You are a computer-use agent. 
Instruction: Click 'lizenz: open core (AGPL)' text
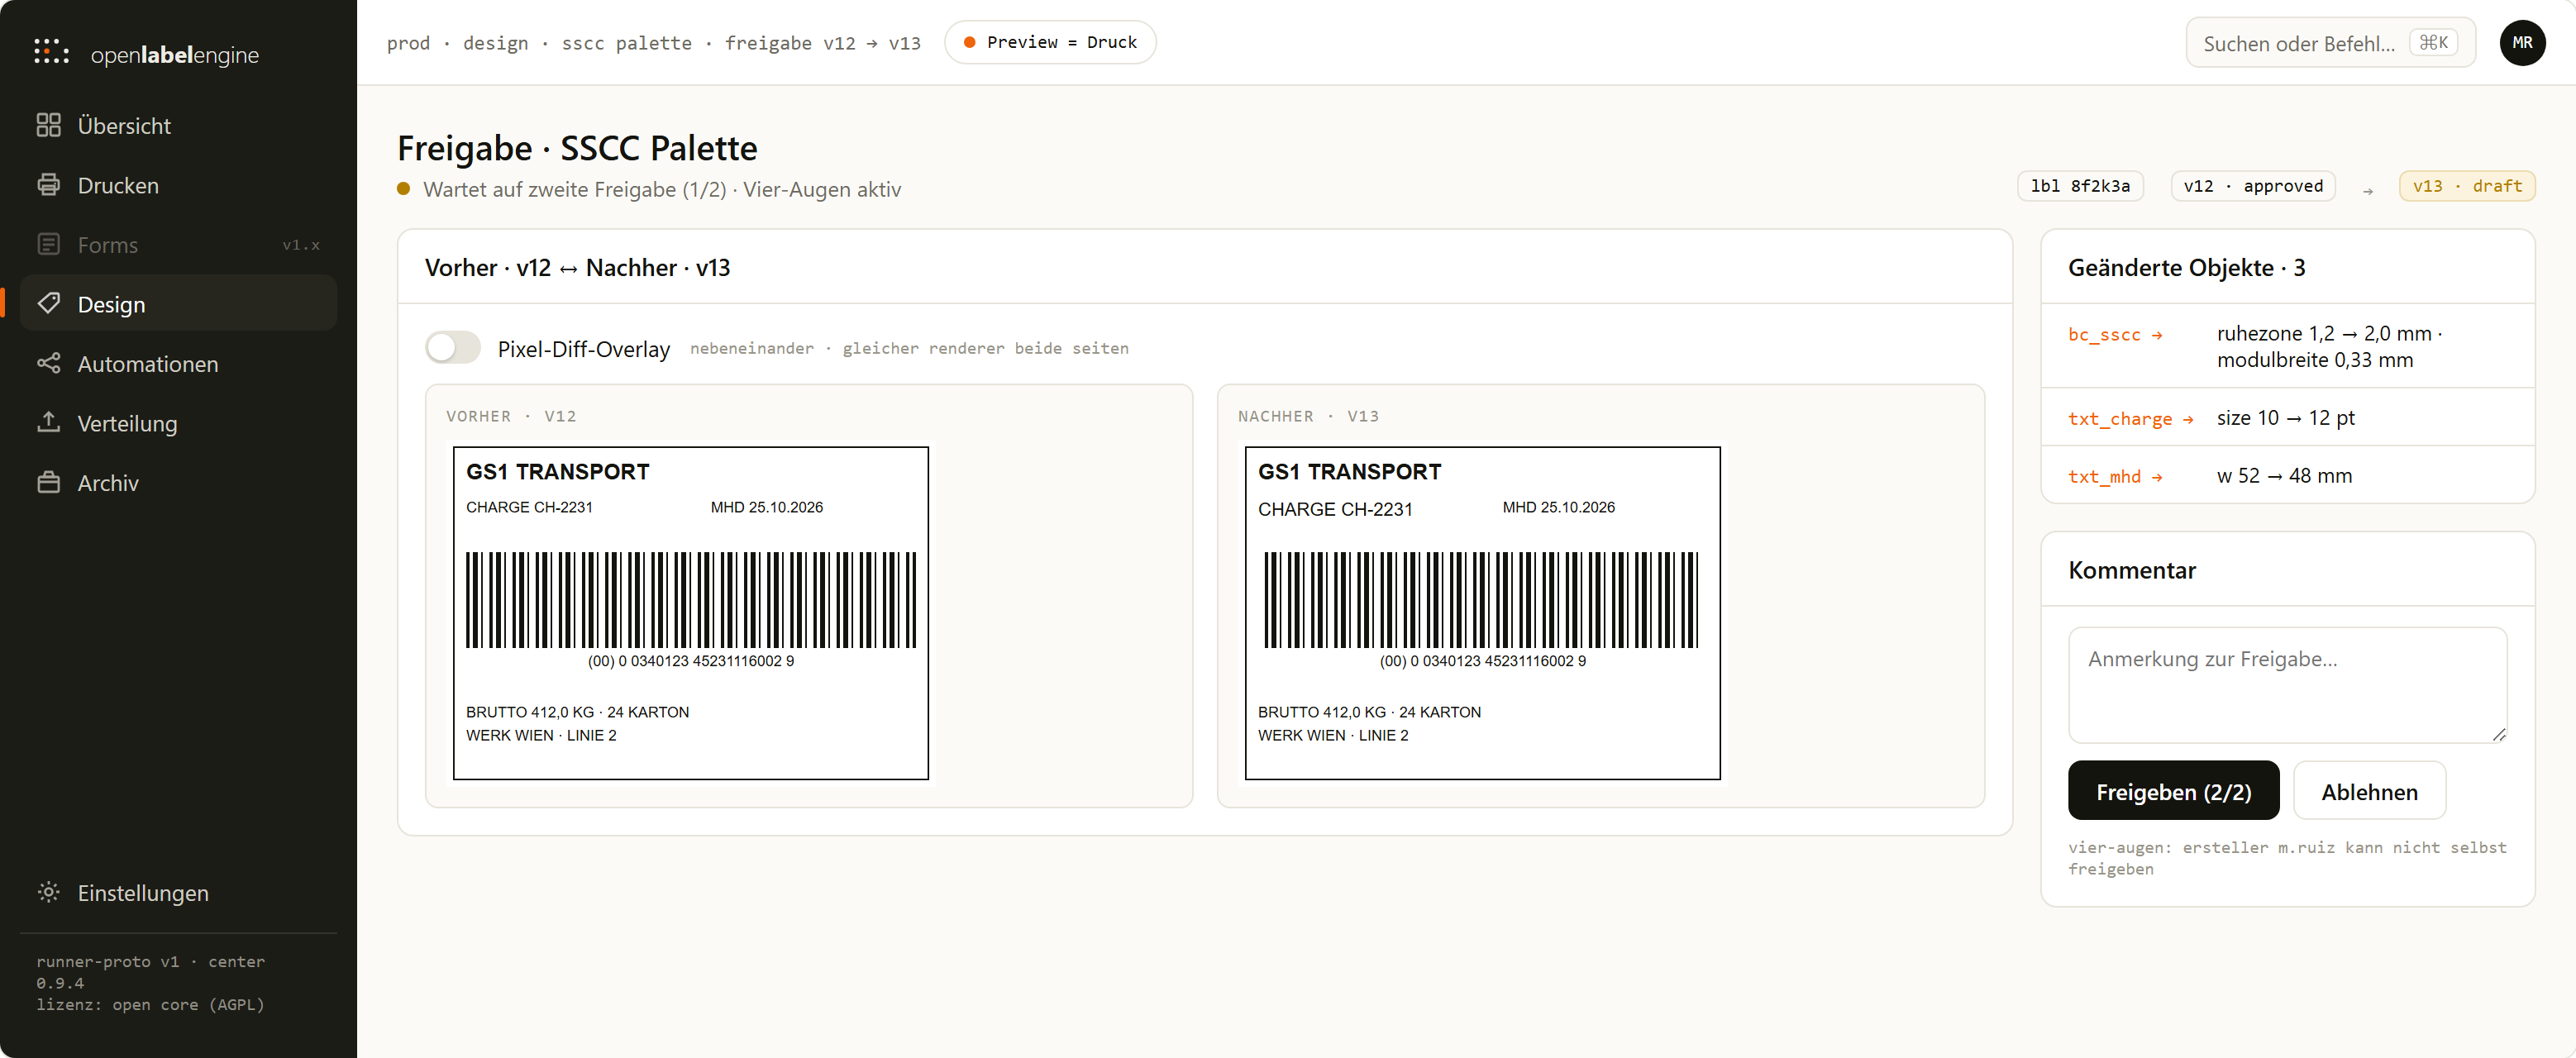coord(150,1004)
